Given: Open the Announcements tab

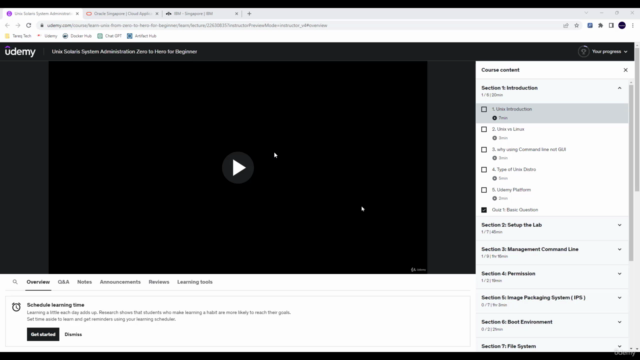Looking at the screenshot, I should pyautogui.click(x=120, y=282).
